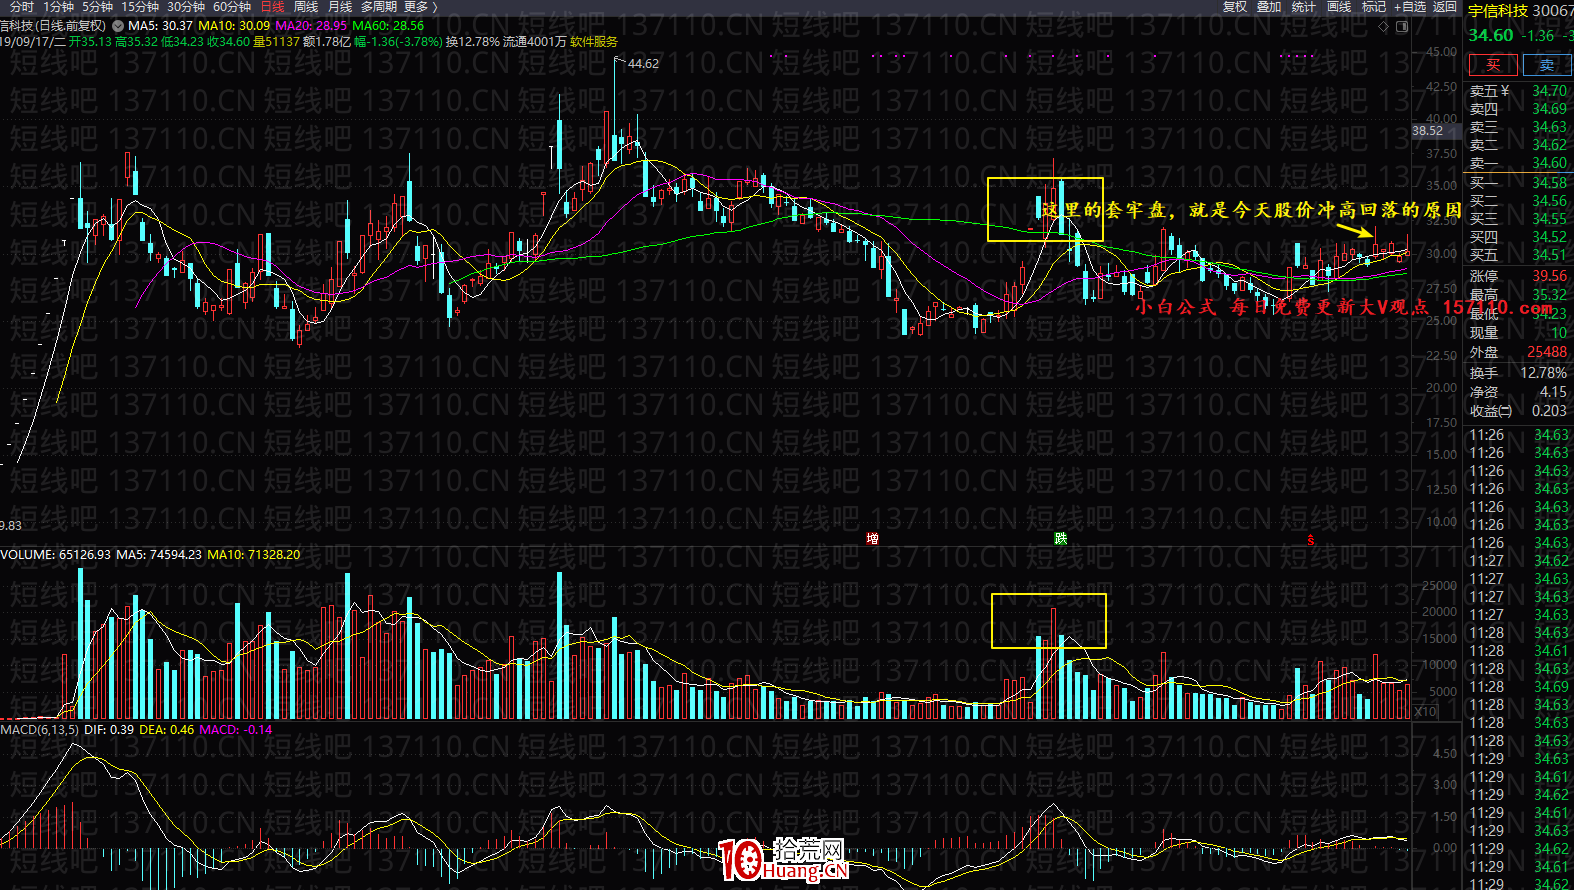
Task: Click the red 买 buy button
Action: click(x=1493, y=65)
